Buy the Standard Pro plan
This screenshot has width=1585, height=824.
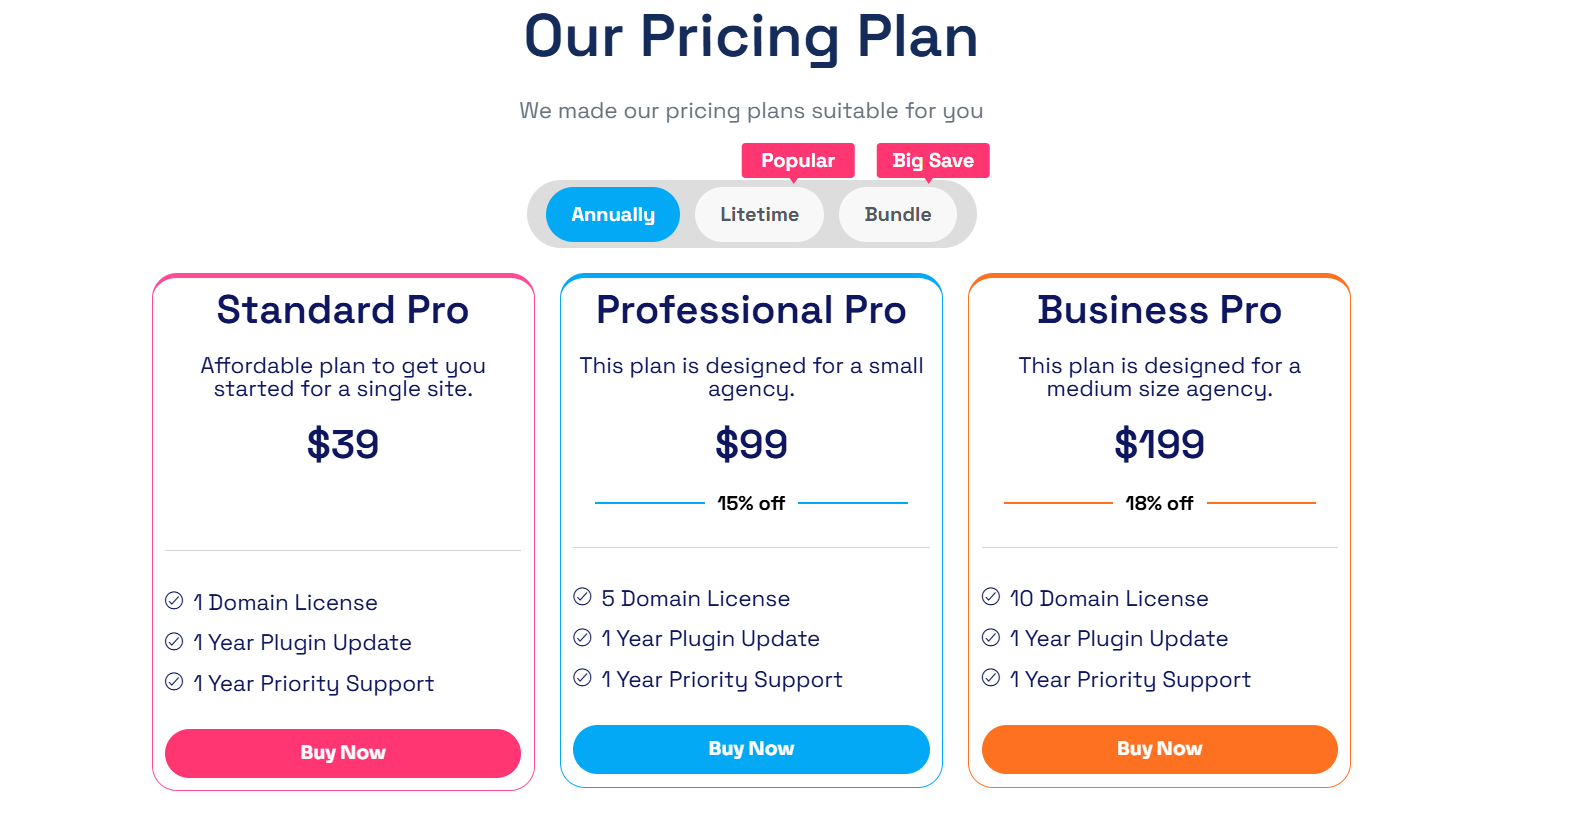pos(343,753)
